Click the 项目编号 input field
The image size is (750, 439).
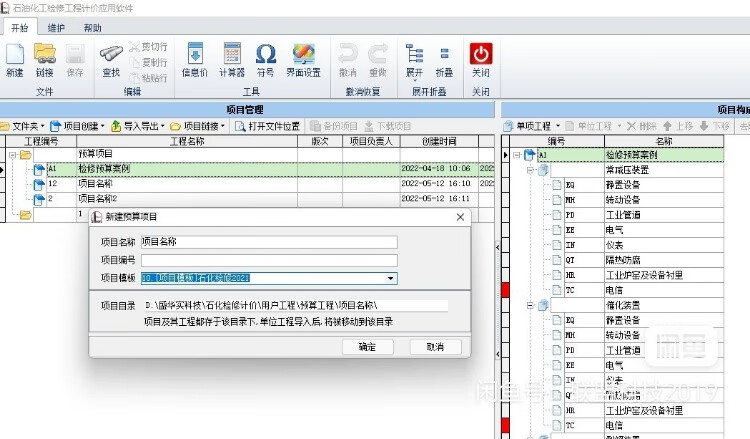point(268,260)
